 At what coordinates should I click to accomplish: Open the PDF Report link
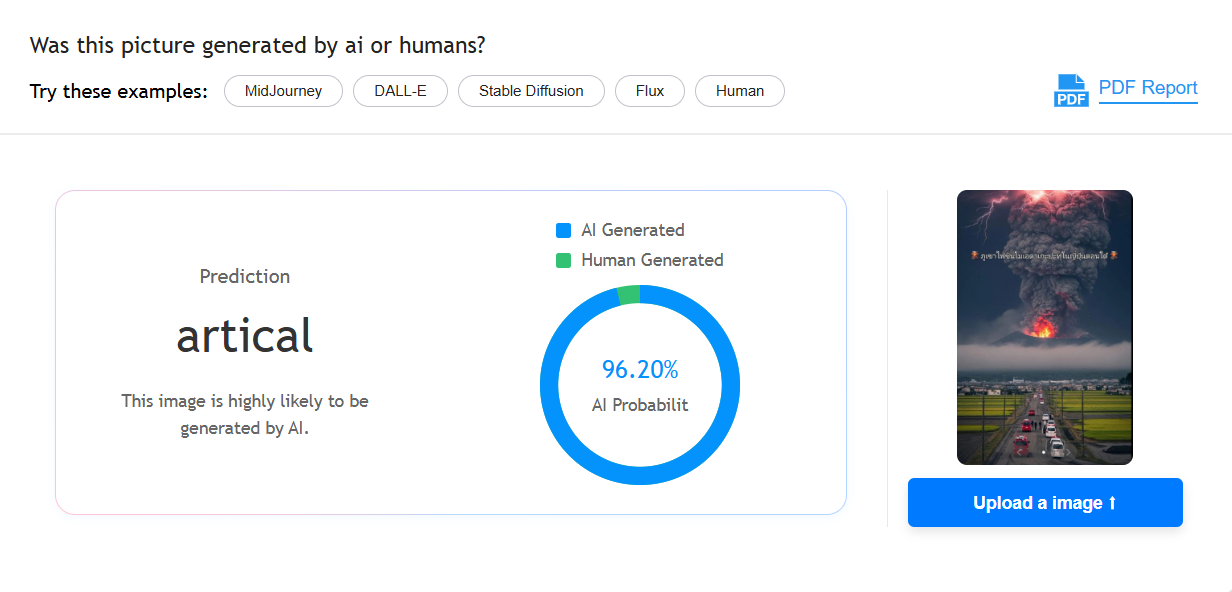tap(1148, 88)
